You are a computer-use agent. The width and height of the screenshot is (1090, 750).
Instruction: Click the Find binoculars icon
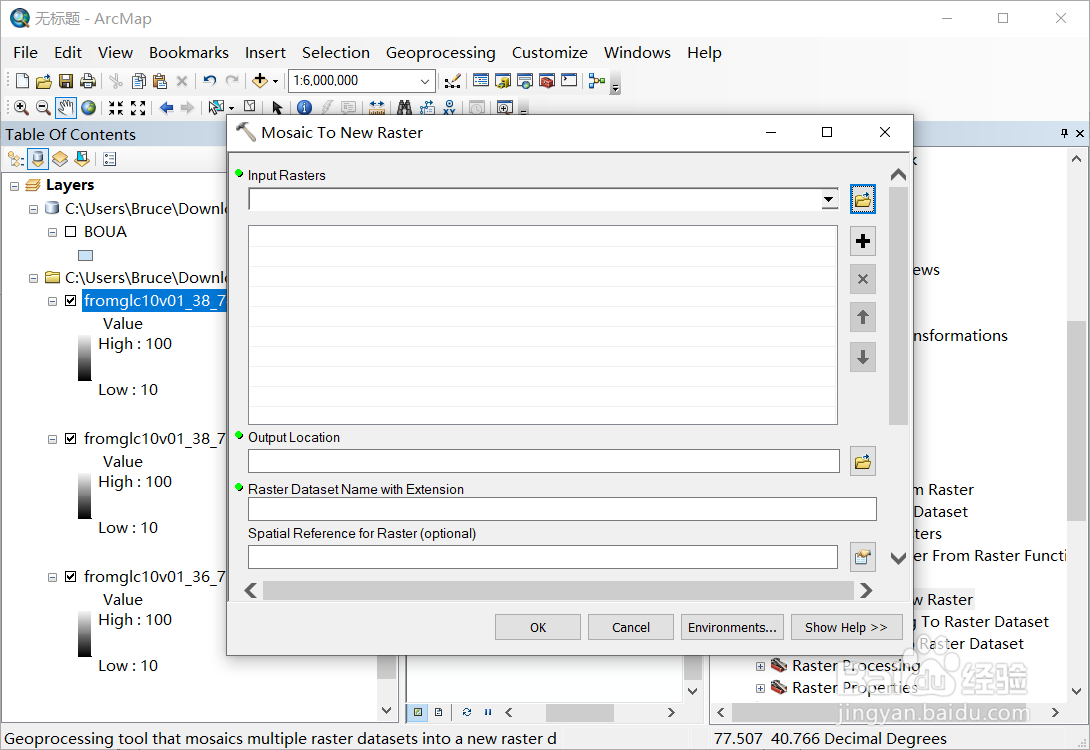click(405, 108)
